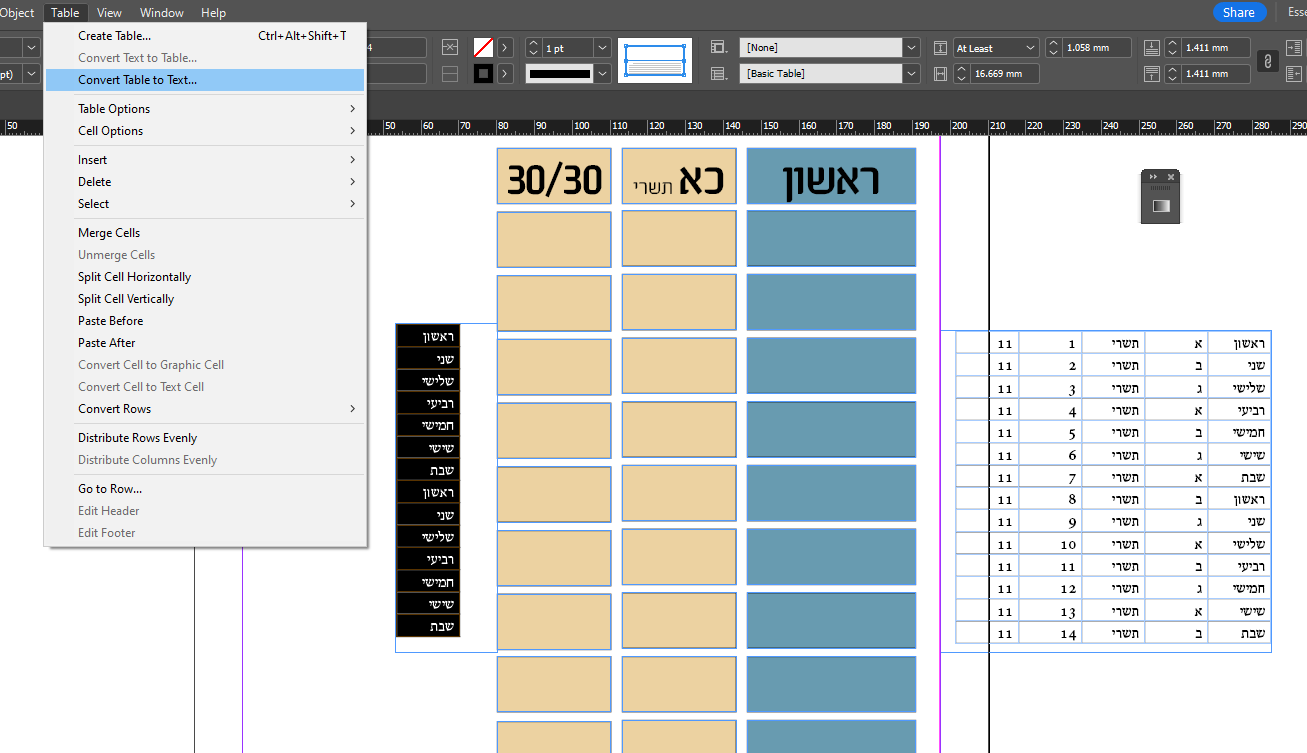The image size is (1307, 753).
Task: Open the 1 pt stroke weight dropdown
Action: (x=601, y=47)
